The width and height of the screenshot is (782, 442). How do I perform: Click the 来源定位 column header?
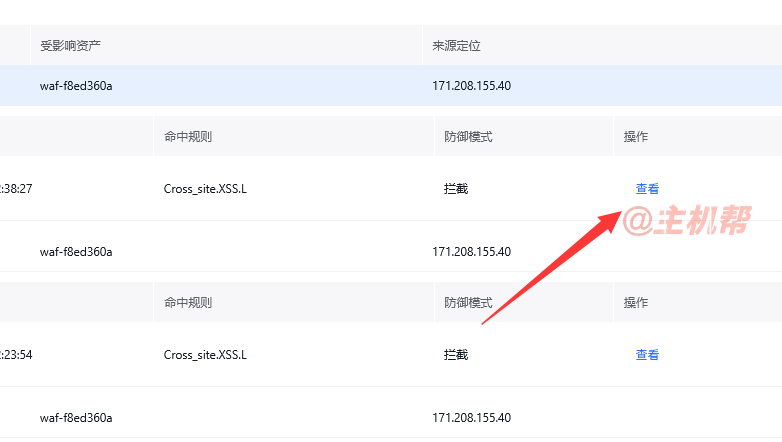click(456, 46)
